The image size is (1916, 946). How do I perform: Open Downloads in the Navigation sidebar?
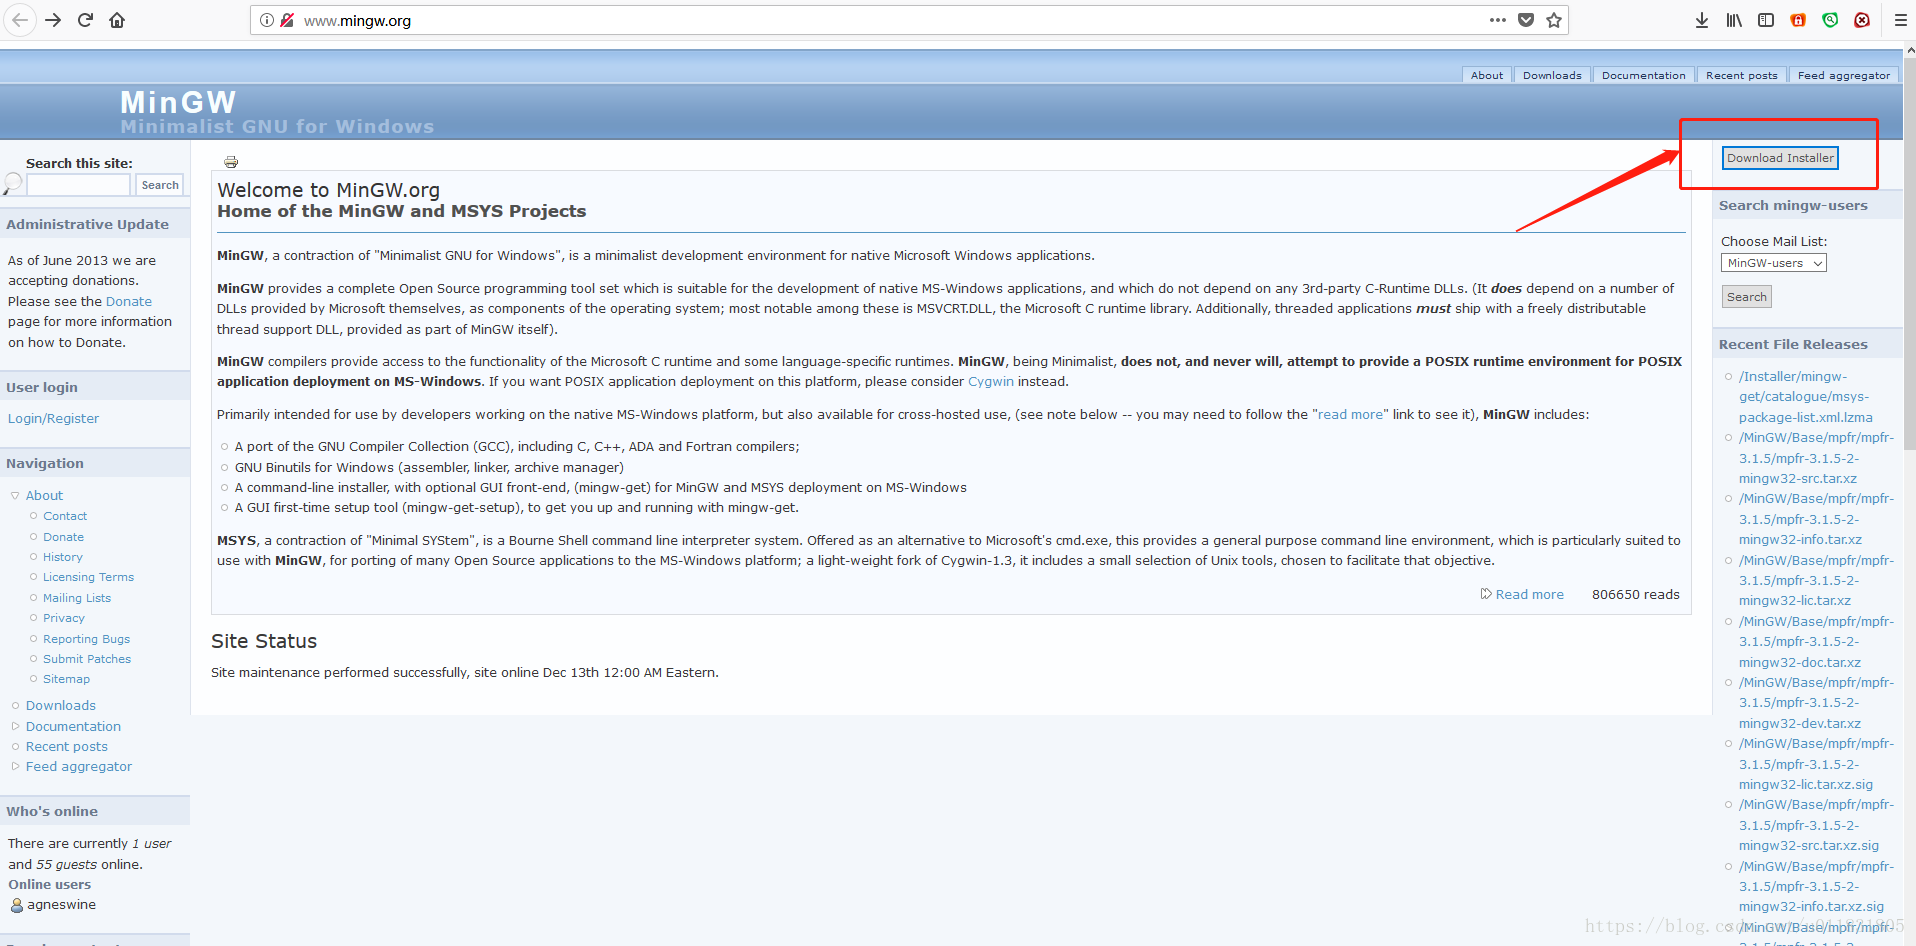pos(61,706)
